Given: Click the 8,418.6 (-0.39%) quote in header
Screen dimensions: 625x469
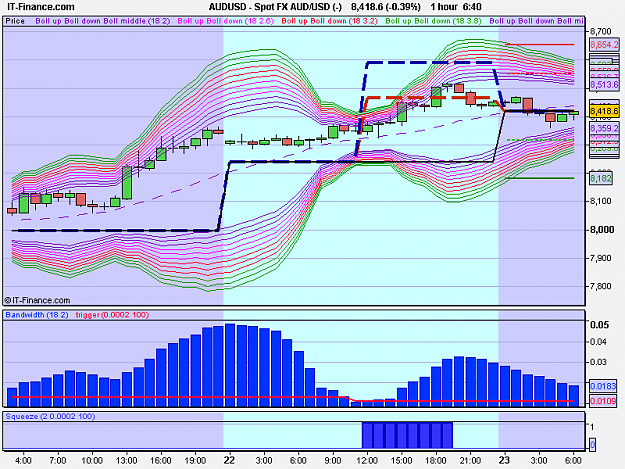Looking at the screenshot, I should coord(385,7).
